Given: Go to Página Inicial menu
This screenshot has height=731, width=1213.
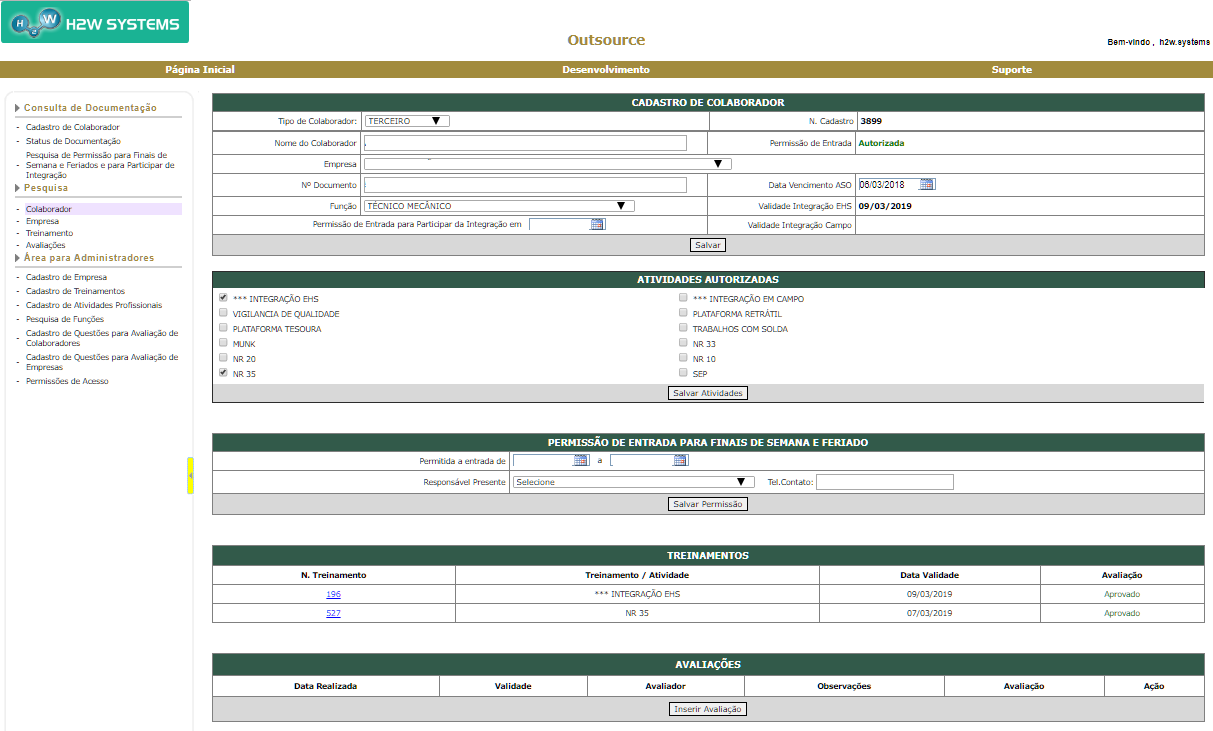Looking at the screenshot, I should 199,70.
